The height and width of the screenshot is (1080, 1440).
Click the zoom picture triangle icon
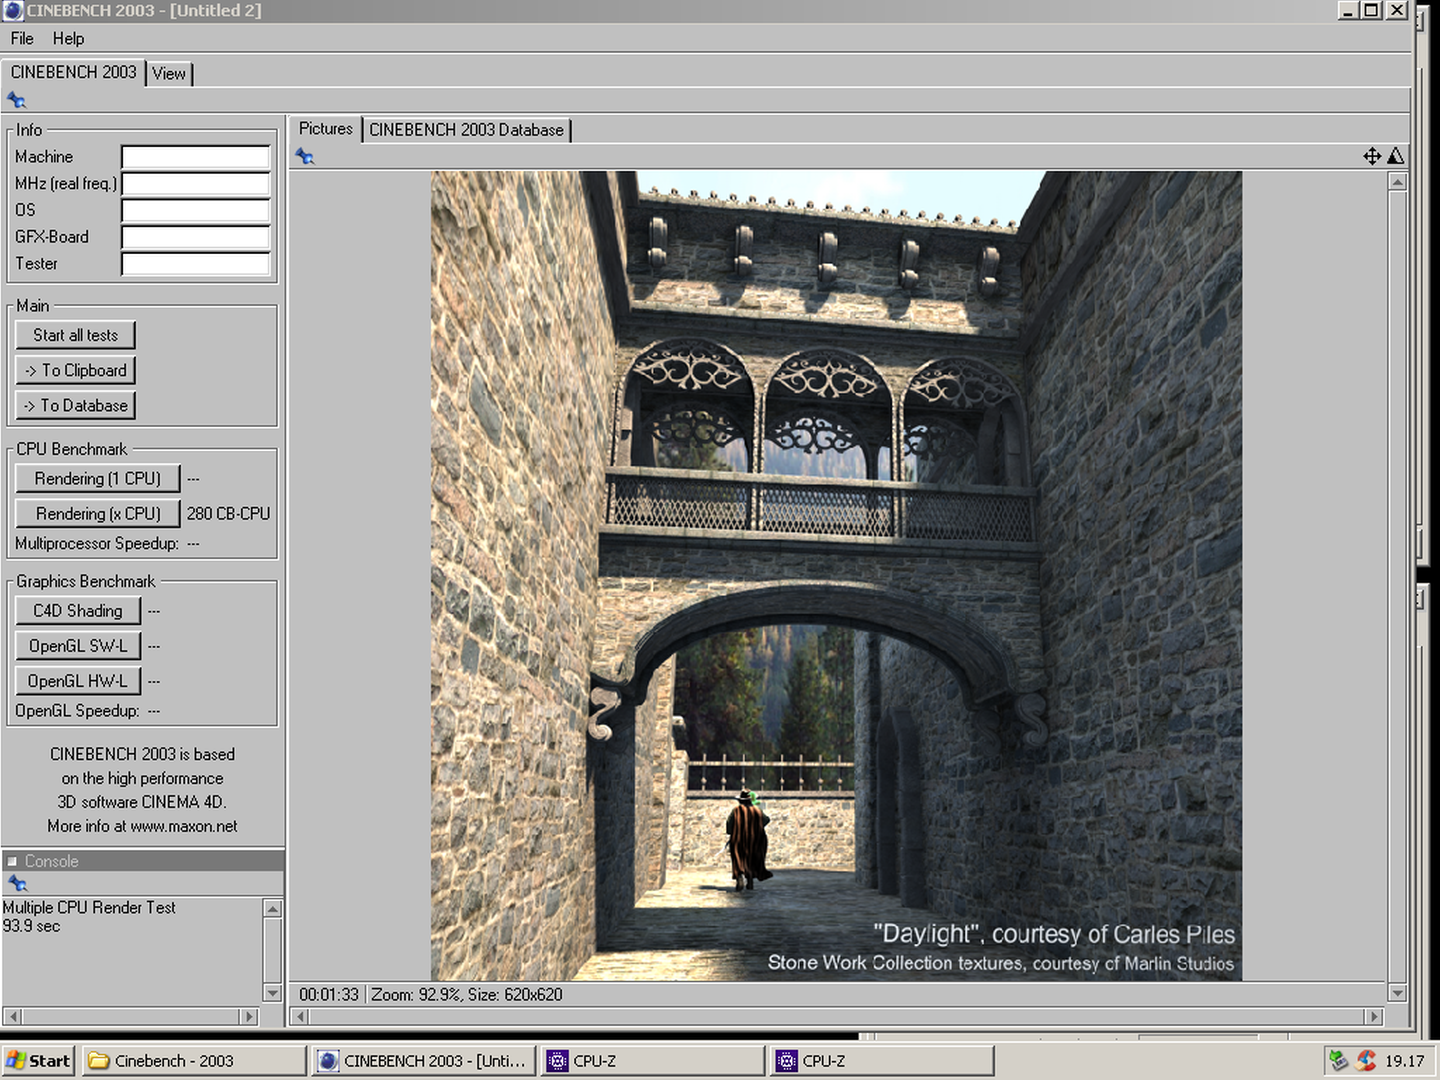click(x=1396, y=156)
